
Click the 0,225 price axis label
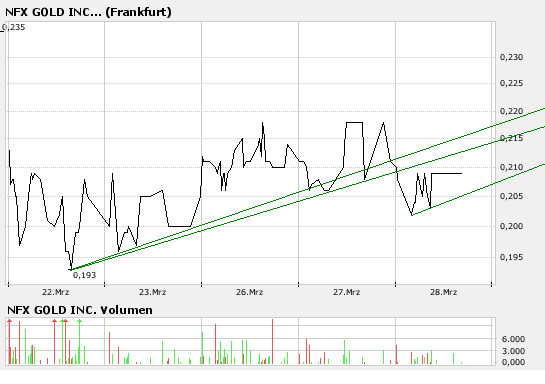coord(511,83)
